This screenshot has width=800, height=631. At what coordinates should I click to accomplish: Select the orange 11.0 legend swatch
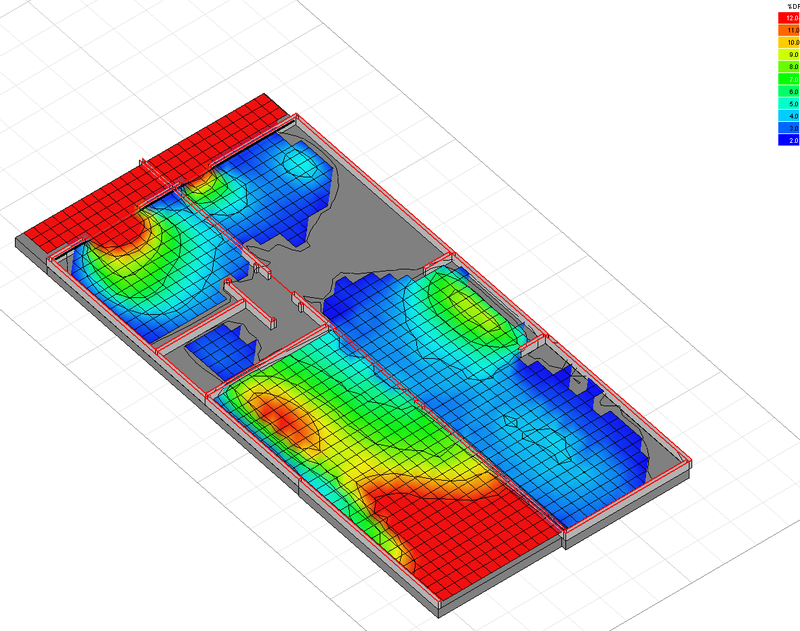tap(789, 30)
